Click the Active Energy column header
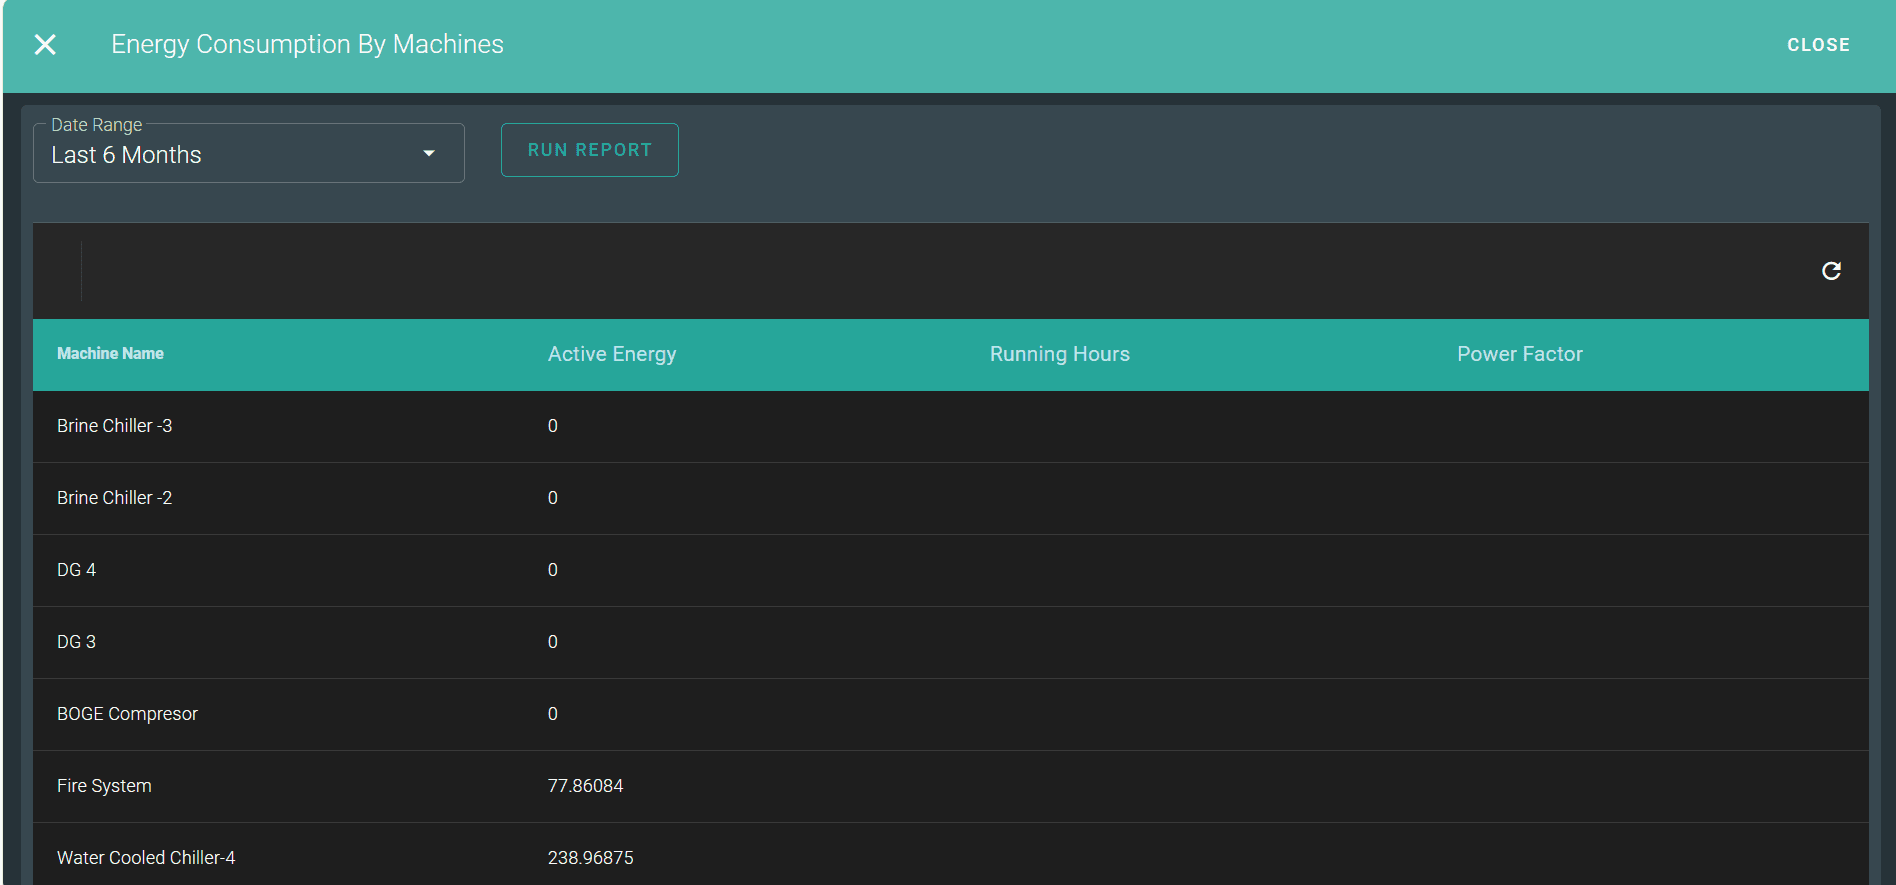The height and width of the screenshot is (885, 1896). click(x=611, y=354)
